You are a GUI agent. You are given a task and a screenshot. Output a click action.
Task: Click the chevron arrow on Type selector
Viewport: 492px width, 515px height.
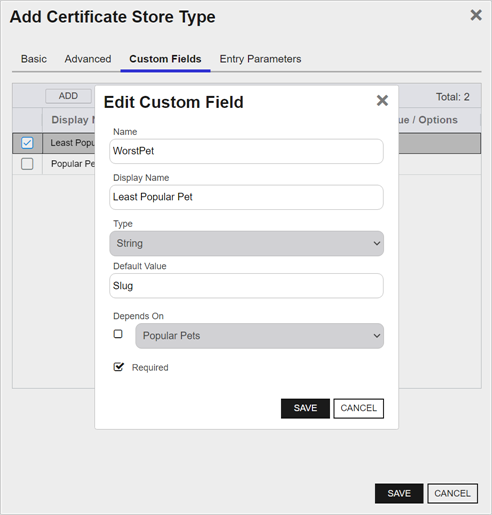pyautogui.click(x=377, y=244)
